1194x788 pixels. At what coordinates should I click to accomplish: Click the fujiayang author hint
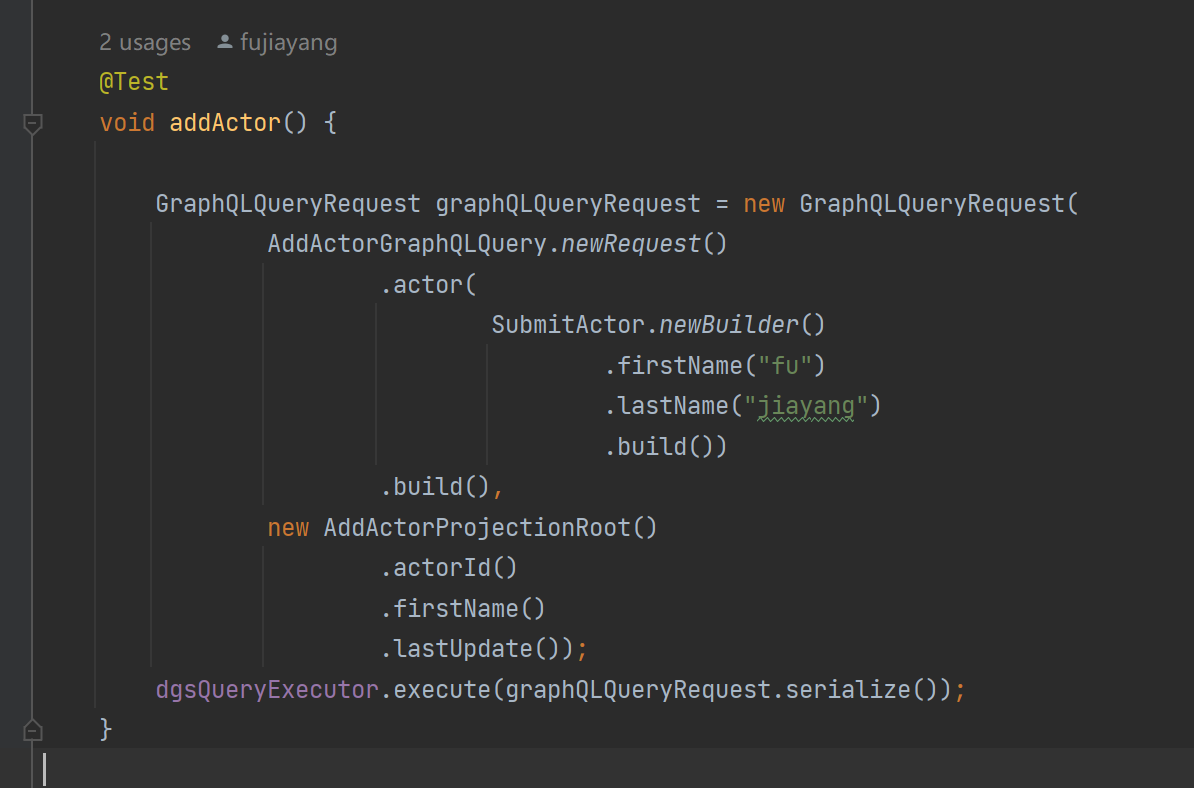click(x=288, y=43)
